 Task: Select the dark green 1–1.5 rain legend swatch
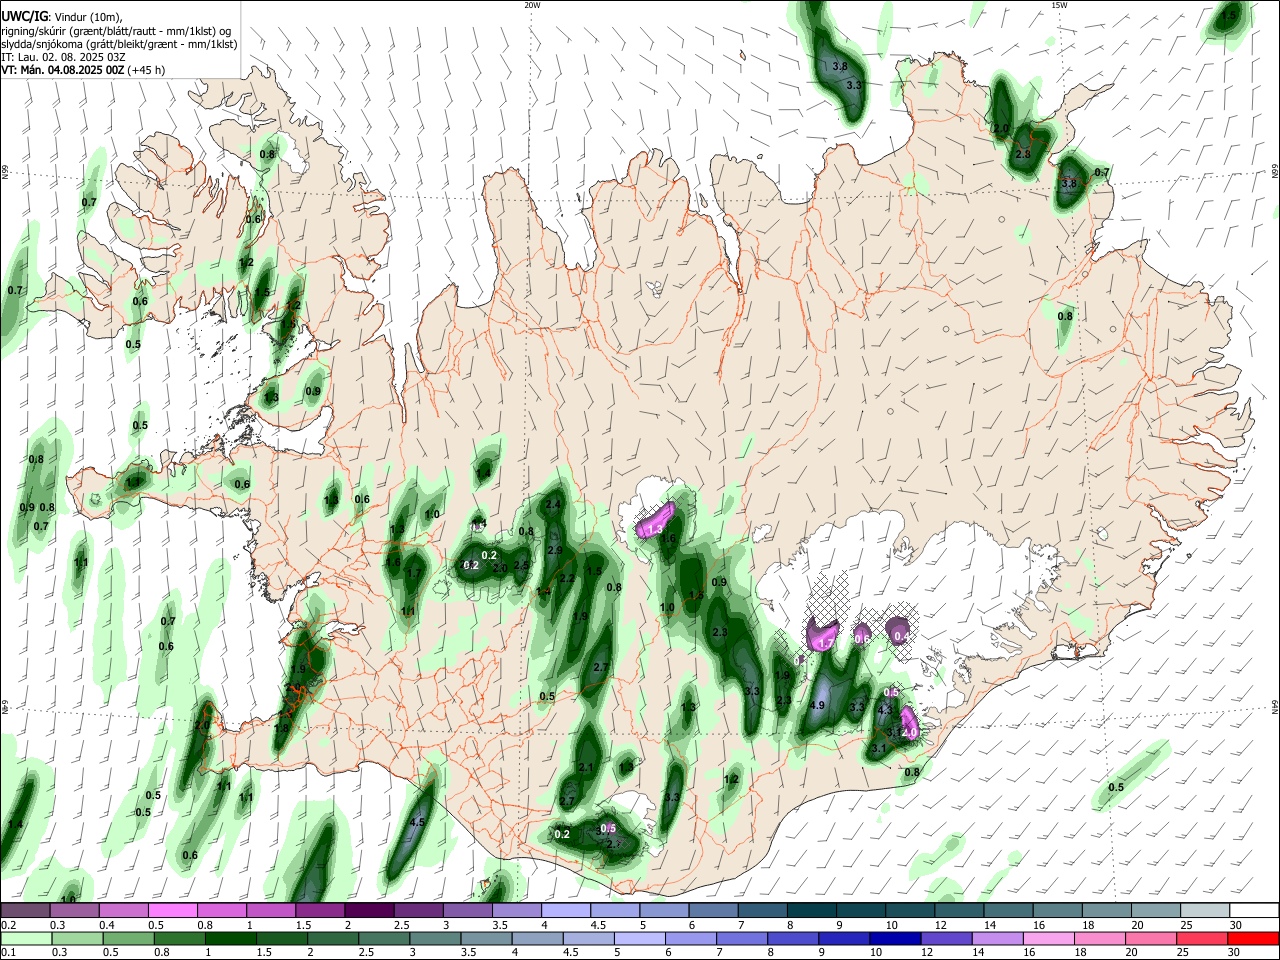(x=231, y=939)
